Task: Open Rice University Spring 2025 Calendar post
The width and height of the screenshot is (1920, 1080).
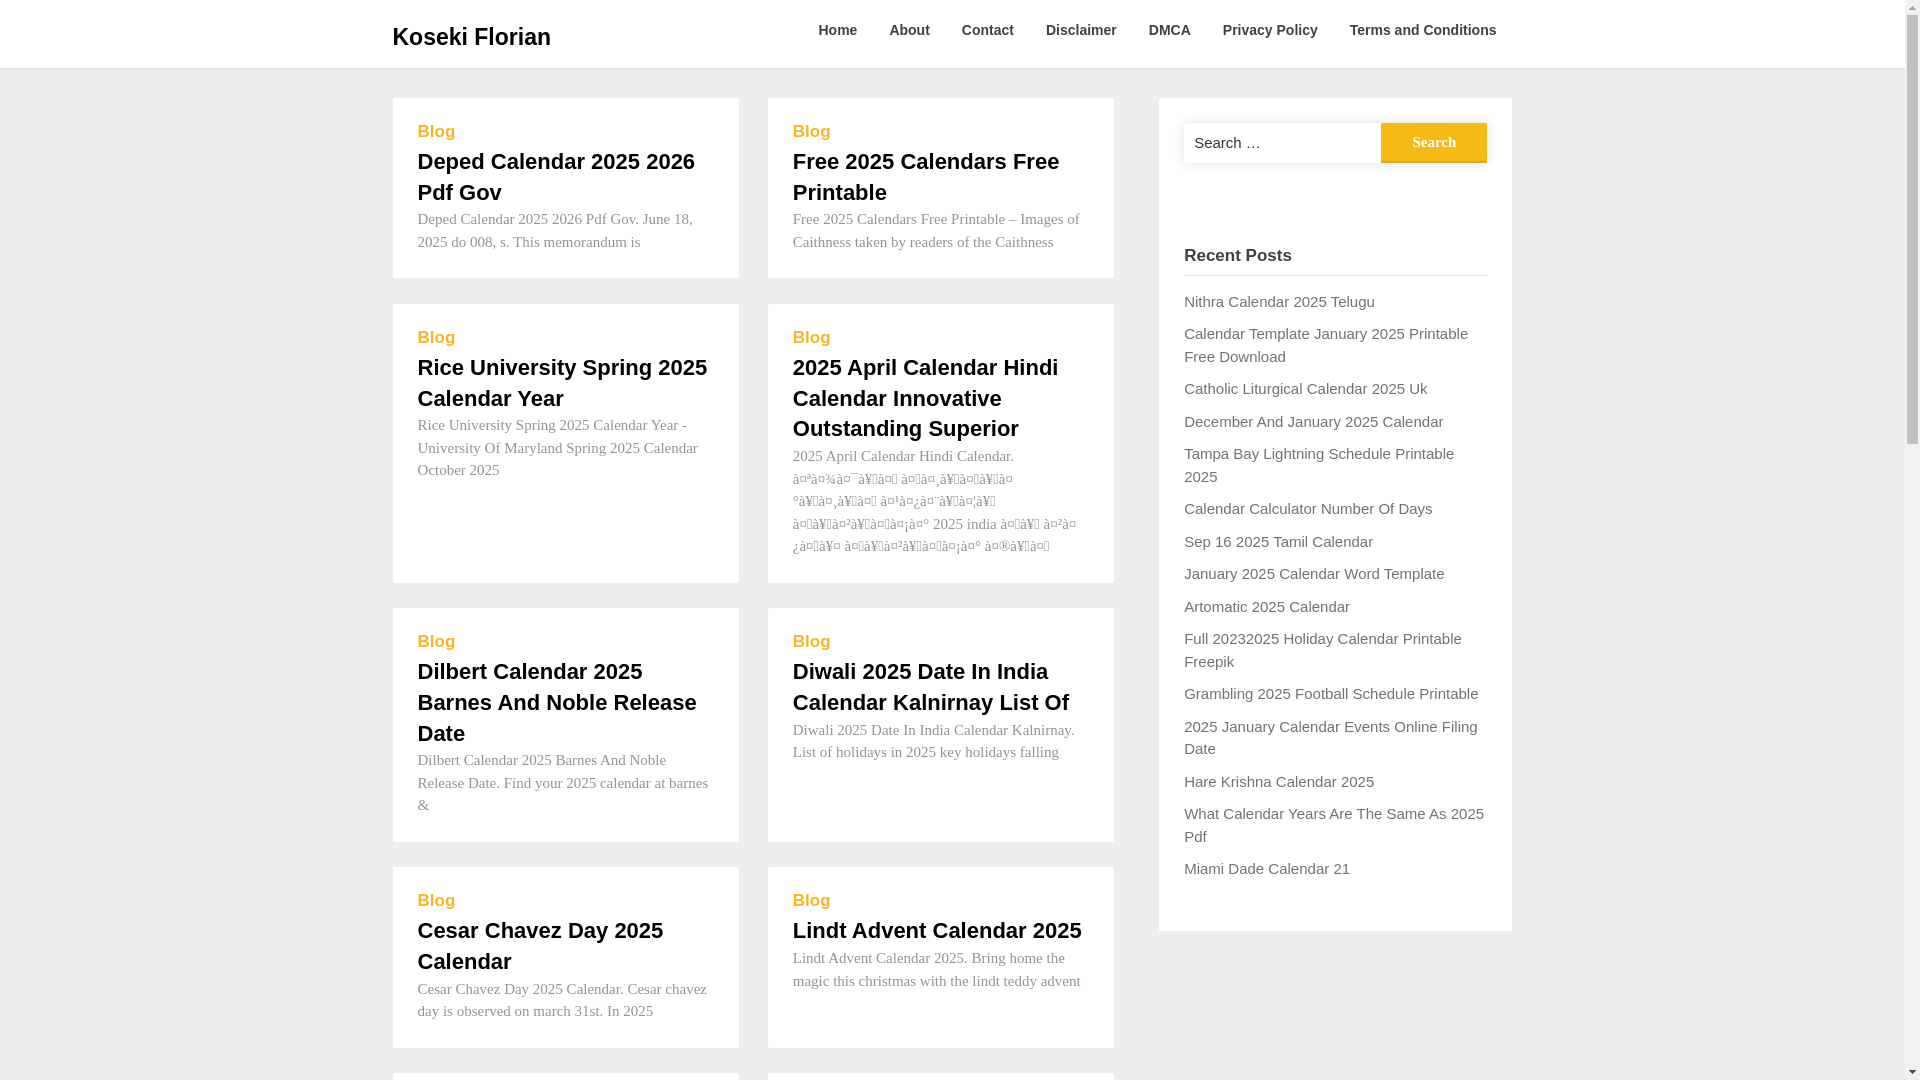Action: click(561, 383)
